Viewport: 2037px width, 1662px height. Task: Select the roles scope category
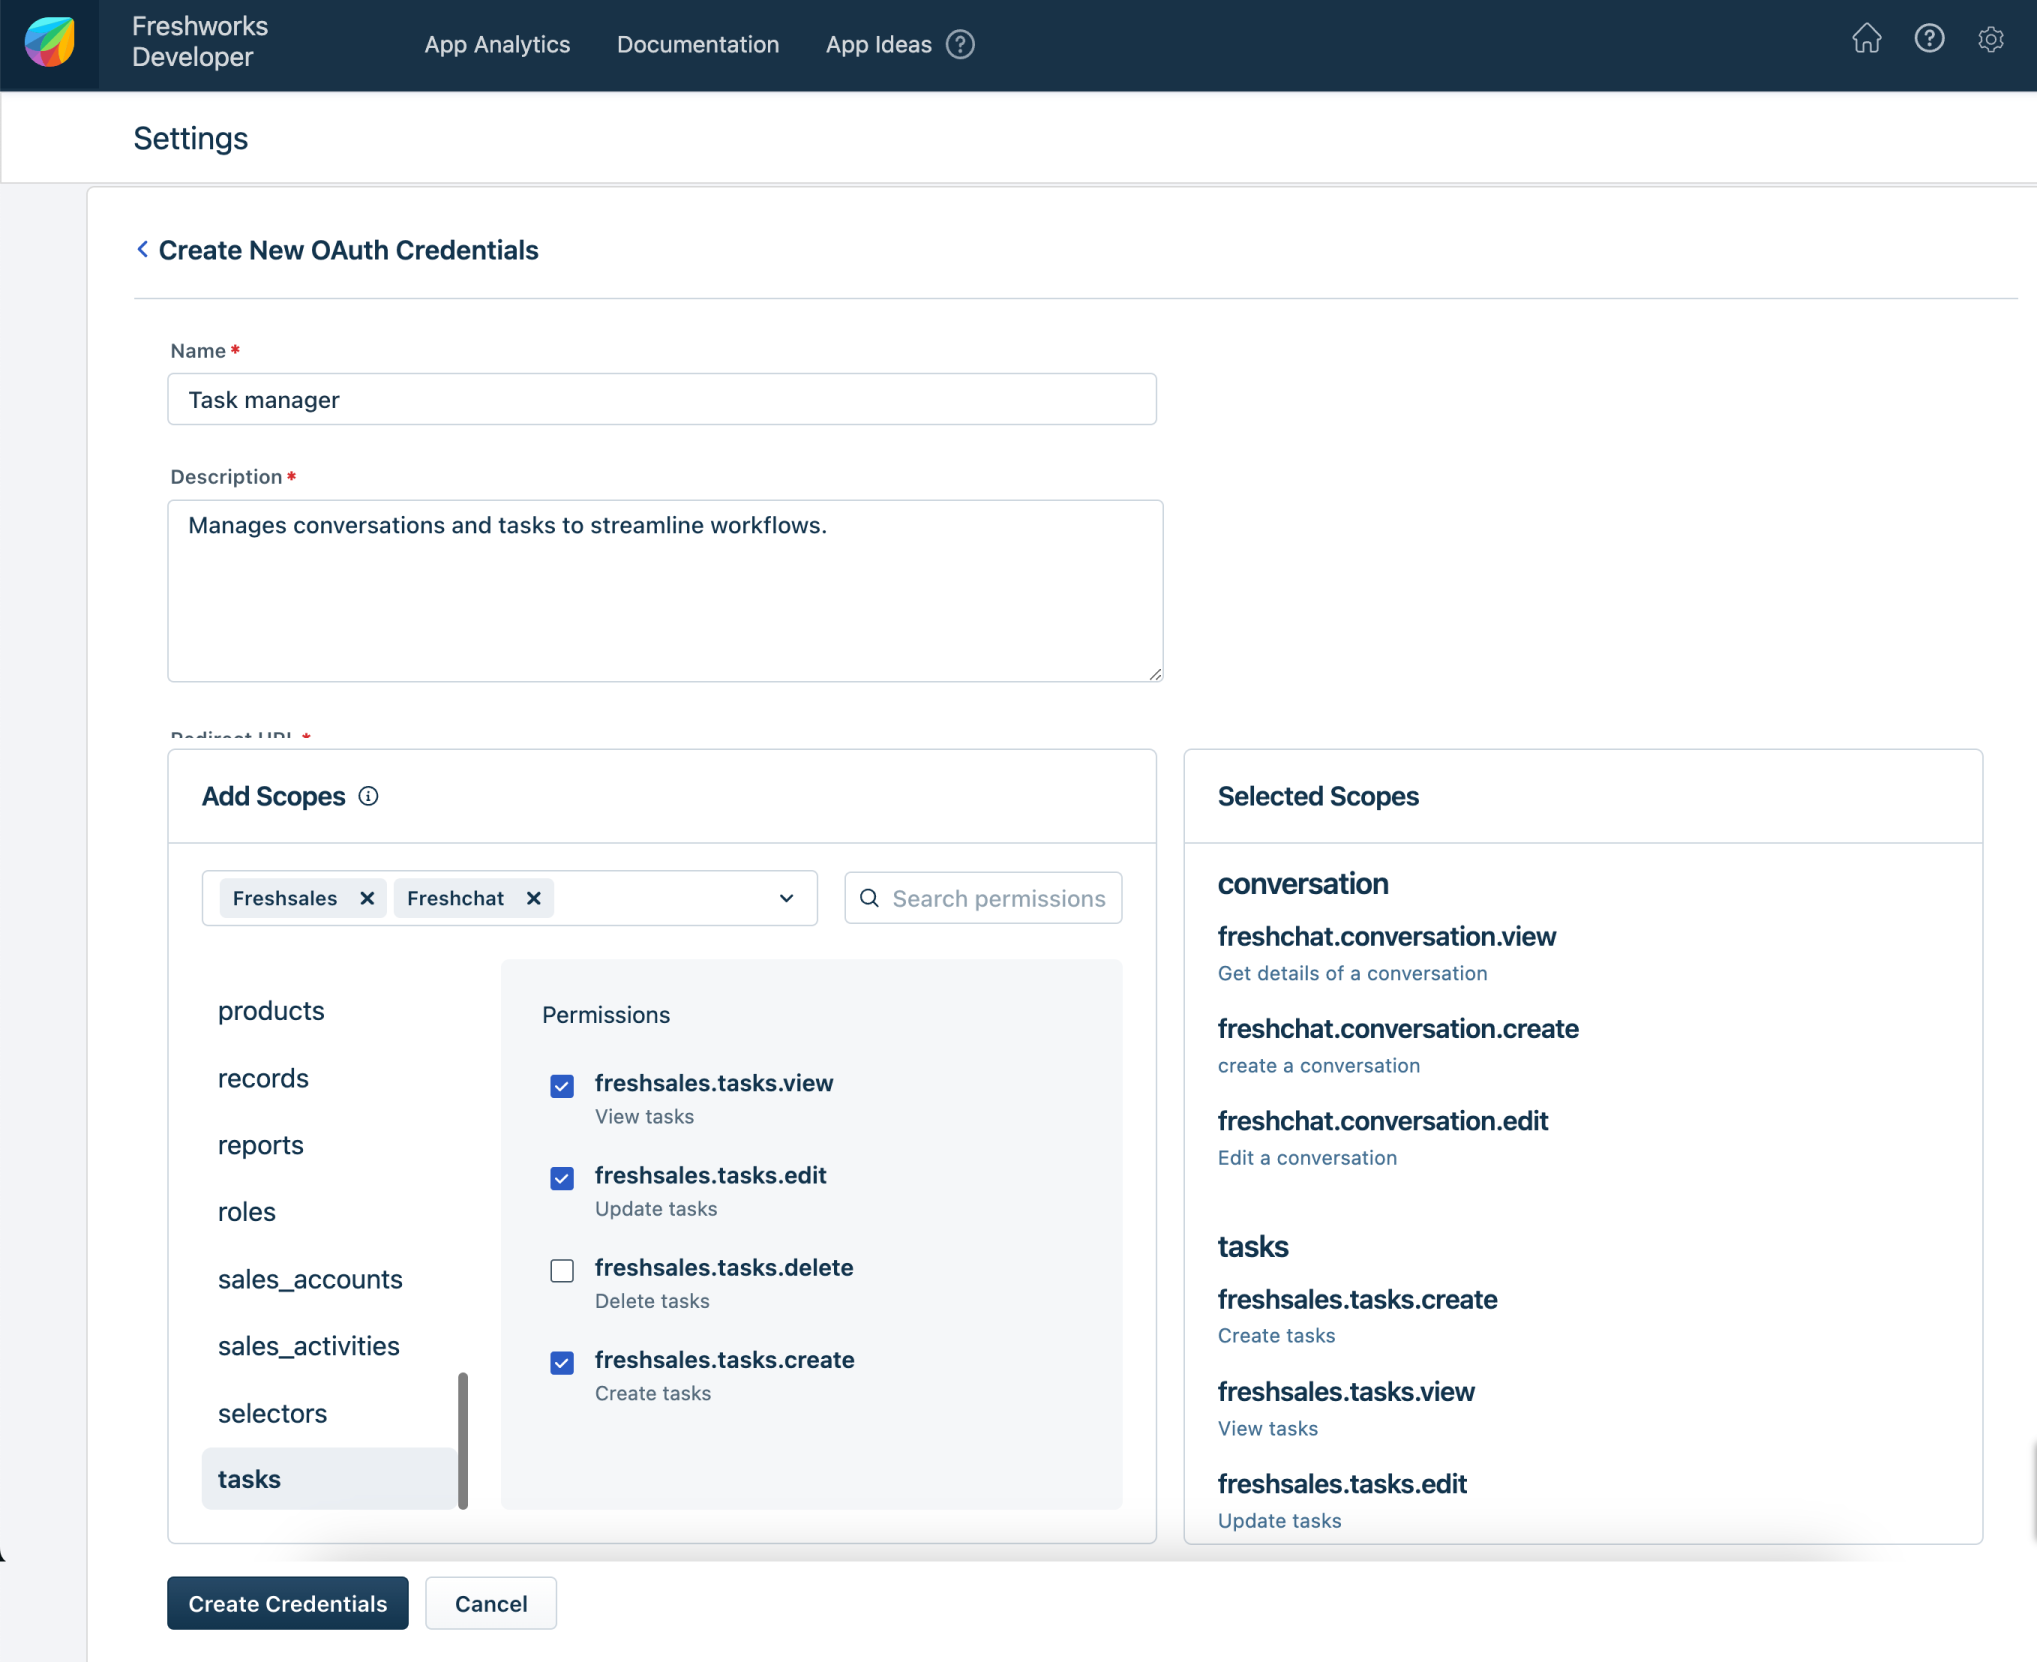(247, 1212)
